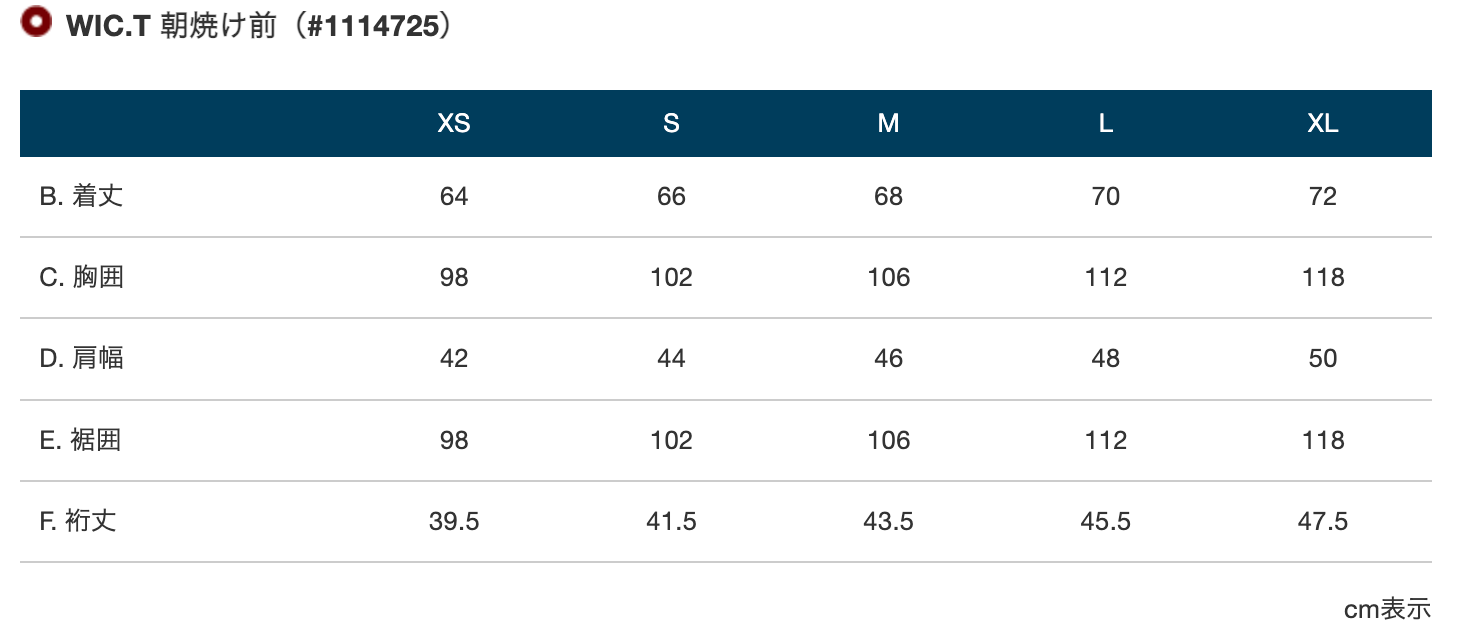Click the cm表示 unit note

[x=1387, y=608]
